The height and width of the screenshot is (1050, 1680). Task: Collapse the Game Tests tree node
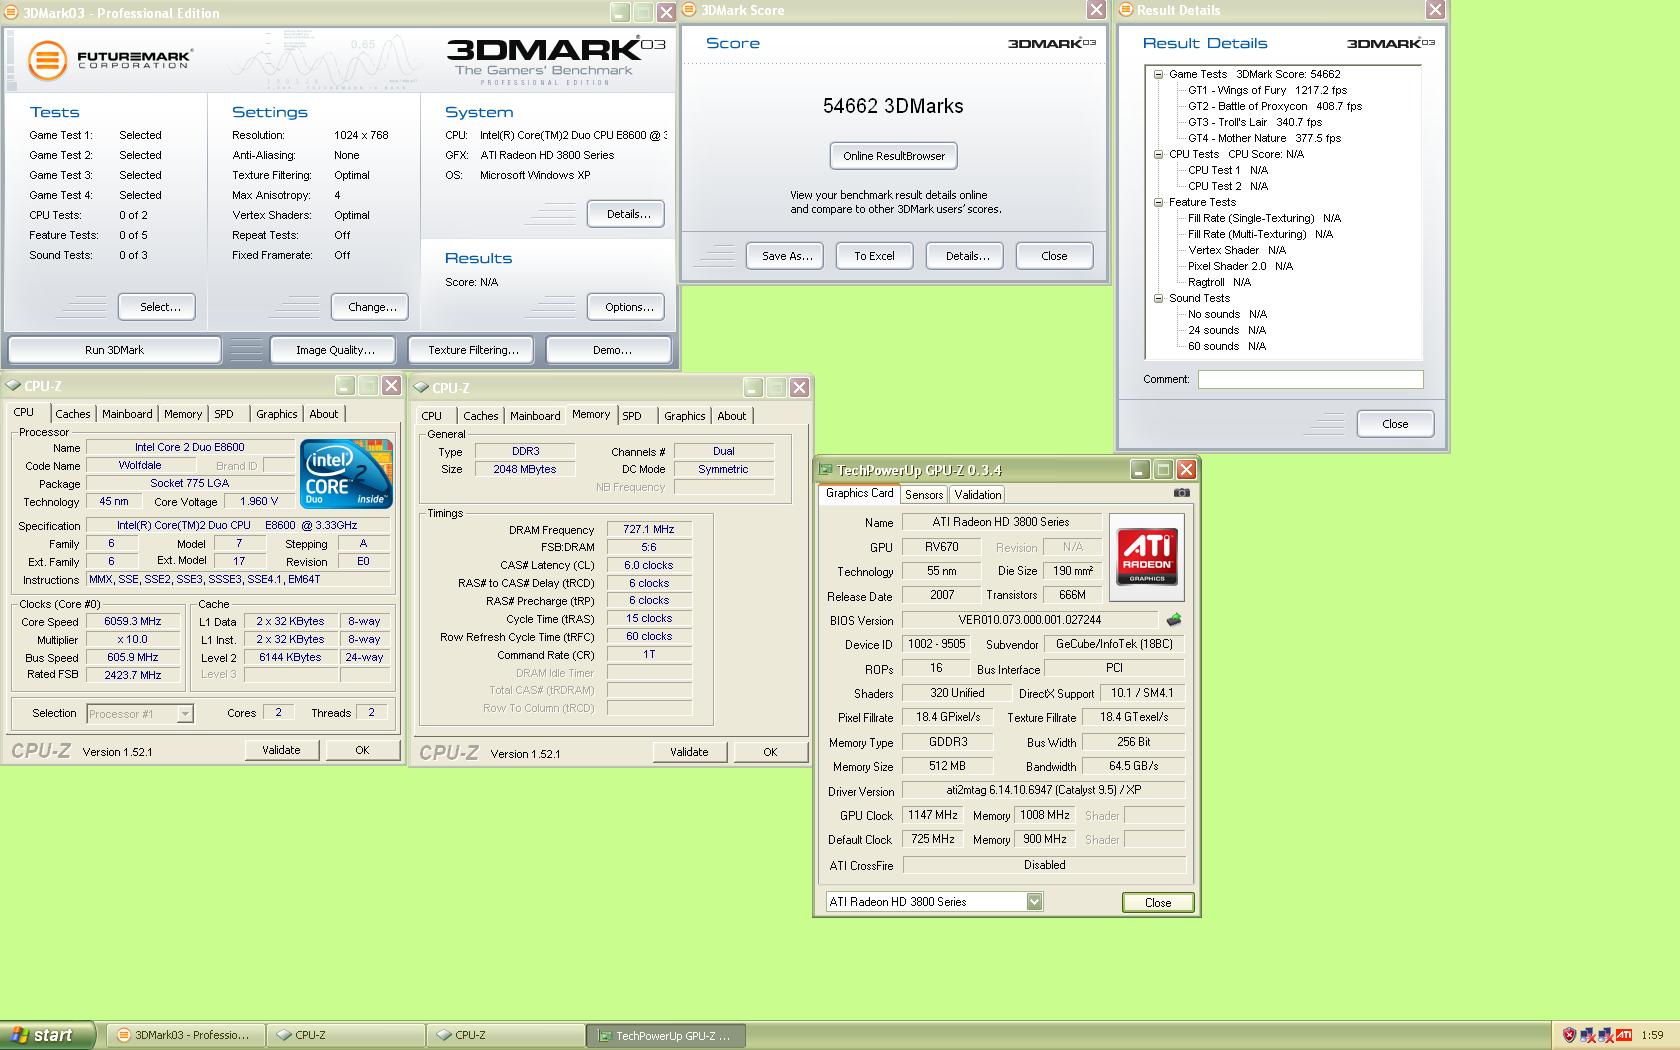click(x=1158, y=74)
